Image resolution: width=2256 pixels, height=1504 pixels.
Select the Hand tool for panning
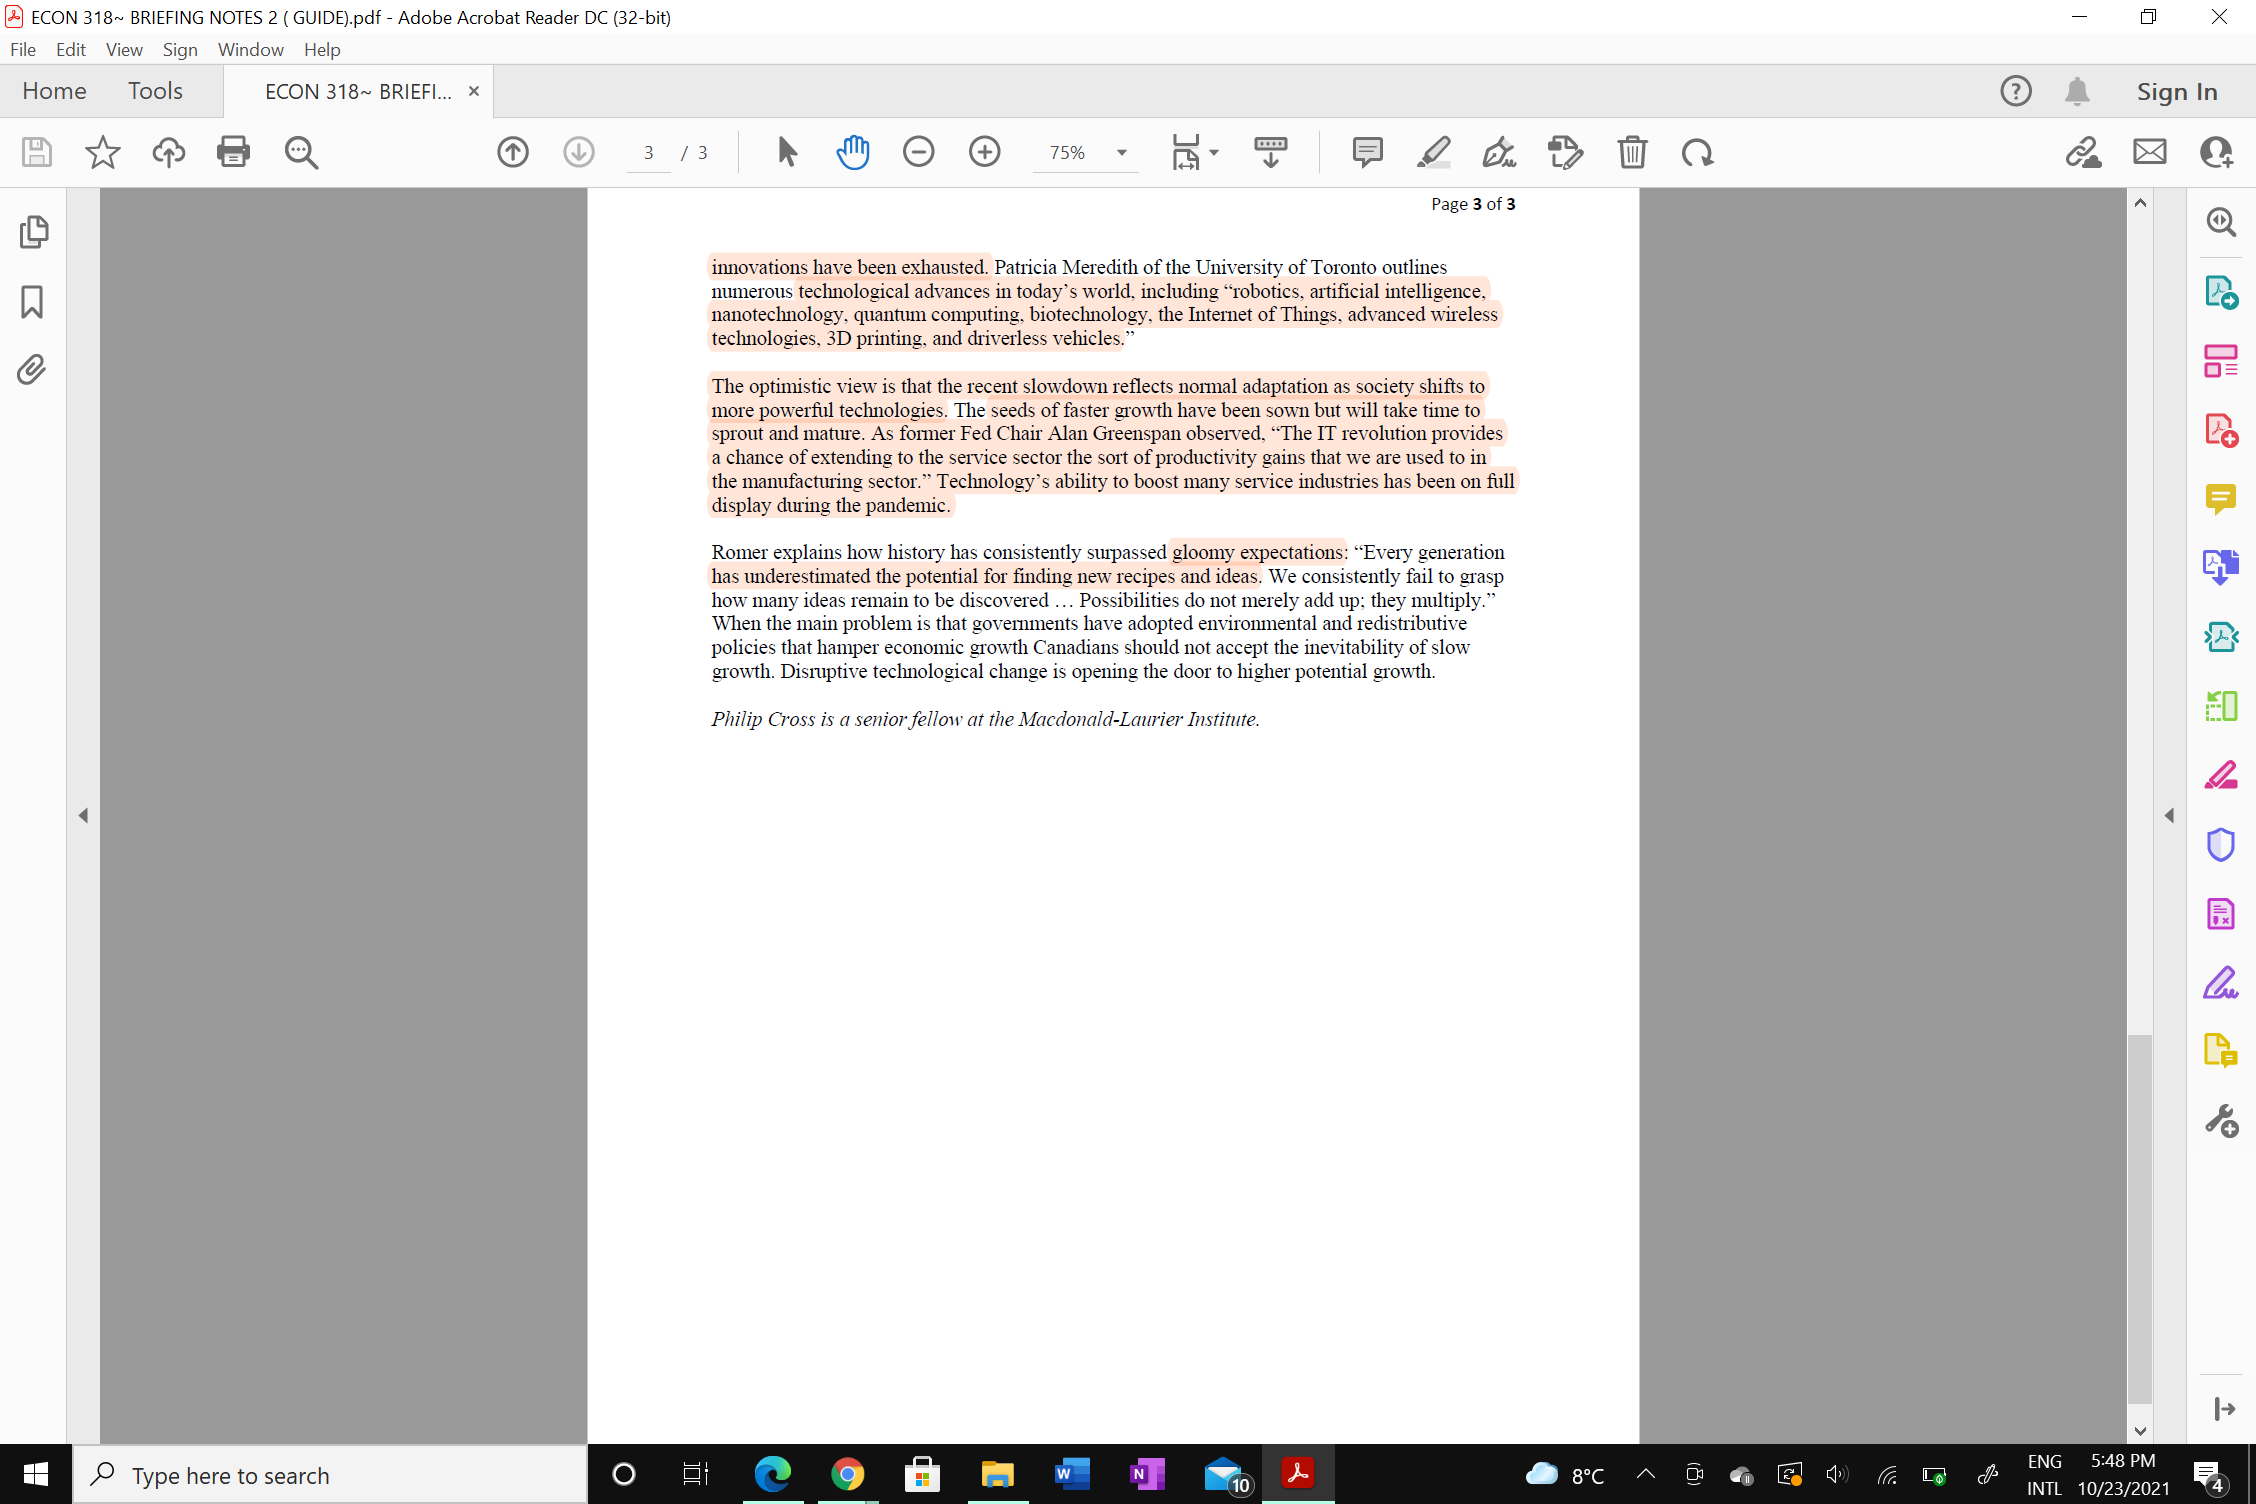tap(852, 152)
